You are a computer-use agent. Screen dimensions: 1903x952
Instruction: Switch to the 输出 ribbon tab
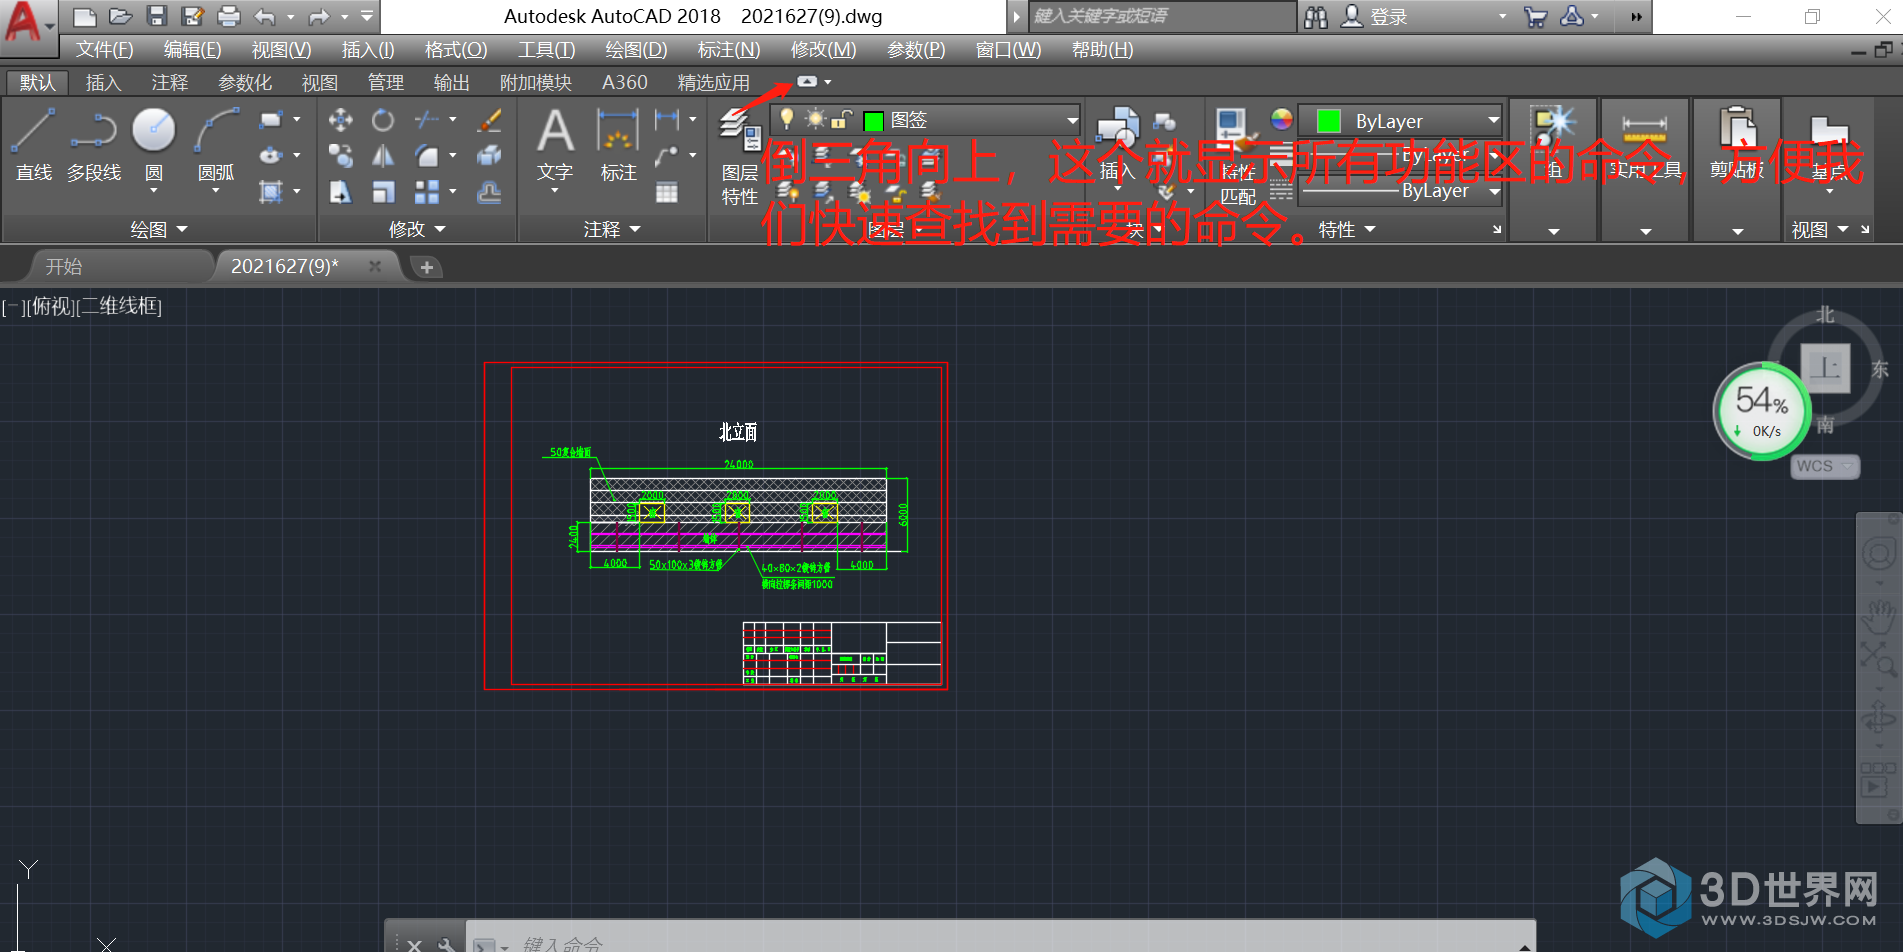coord(452,83)
